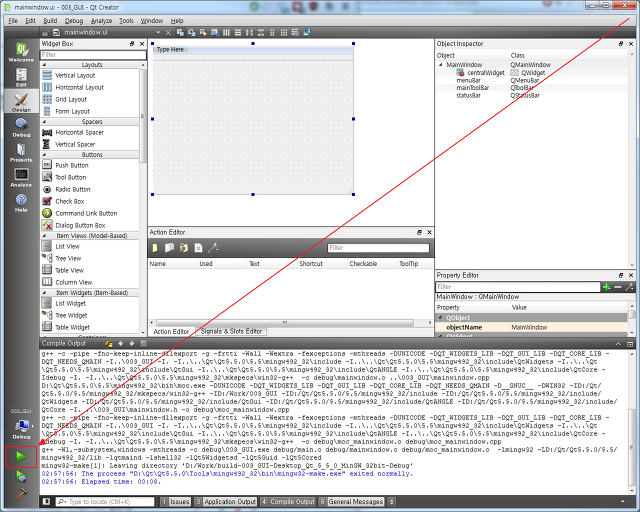Open the 003_GUI Debug kit selector
This screenshot has height=512, width=640.
pyautogui.click(x=21, y=425)
